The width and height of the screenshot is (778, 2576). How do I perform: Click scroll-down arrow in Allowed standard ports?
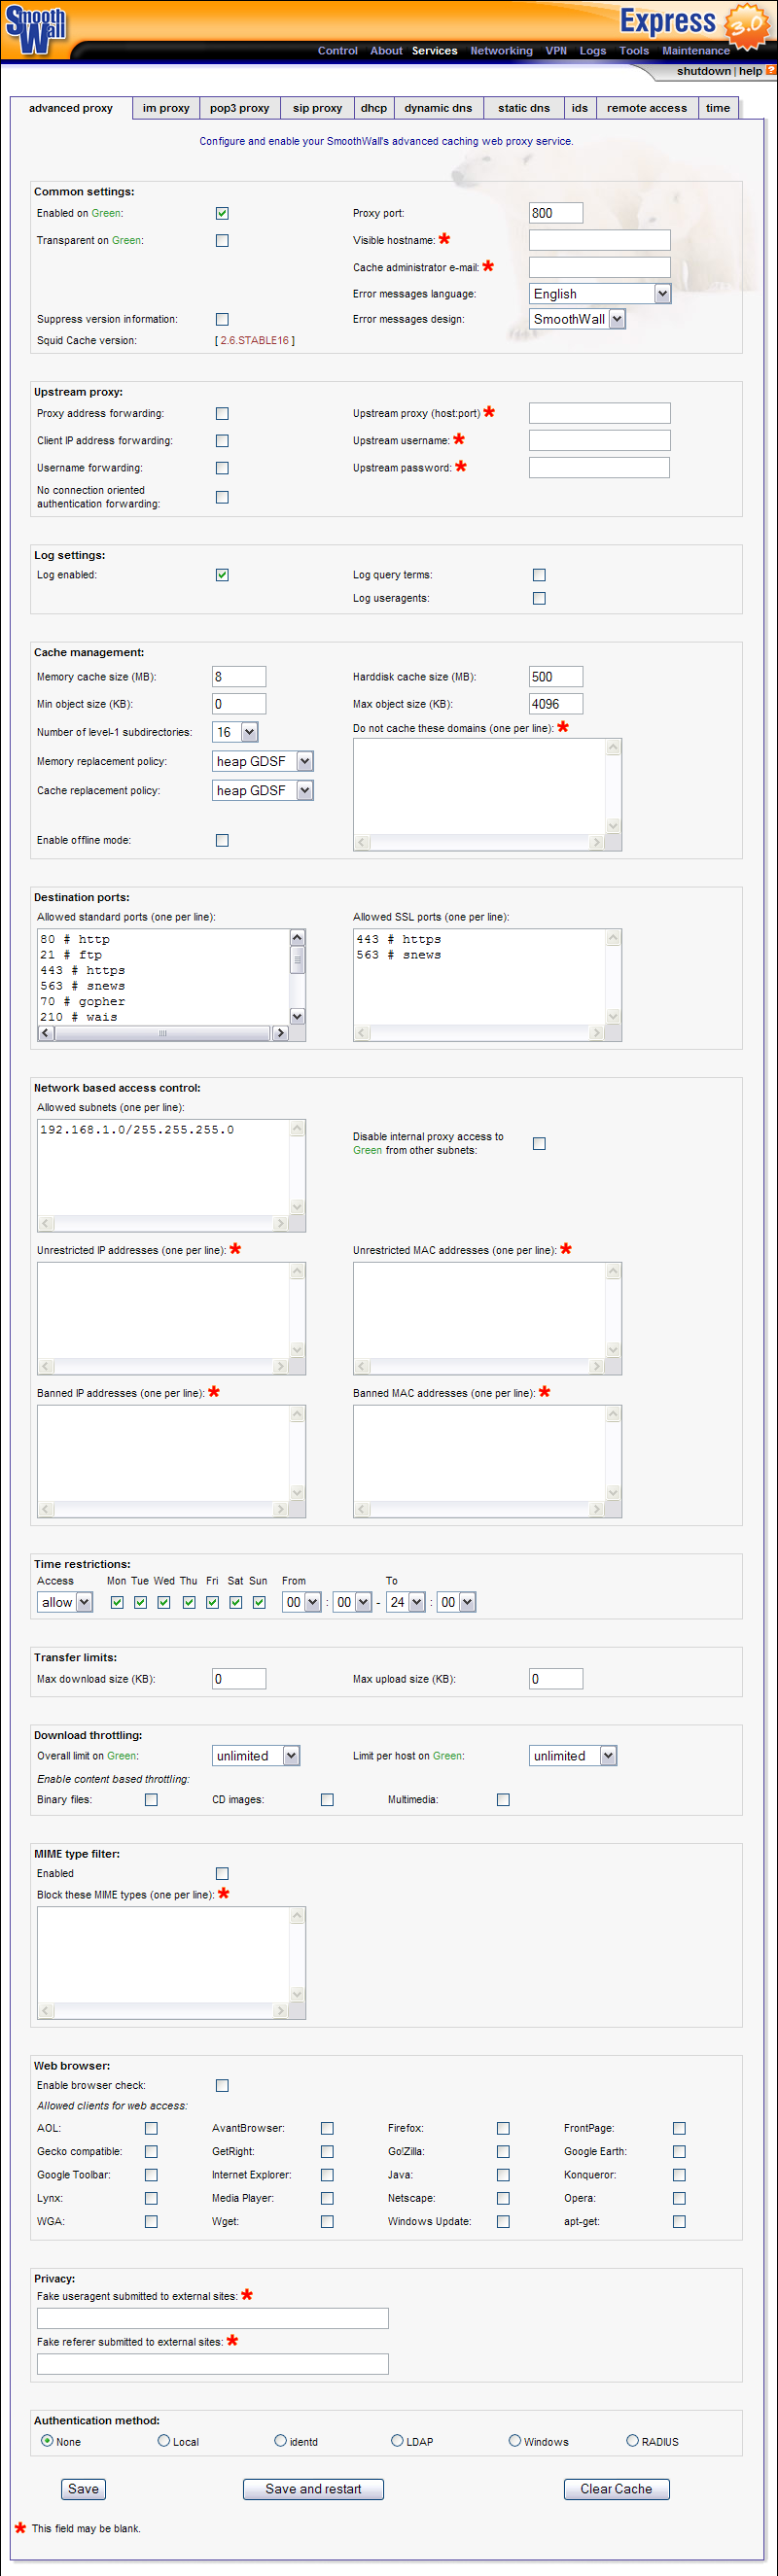coord(297,1016)
